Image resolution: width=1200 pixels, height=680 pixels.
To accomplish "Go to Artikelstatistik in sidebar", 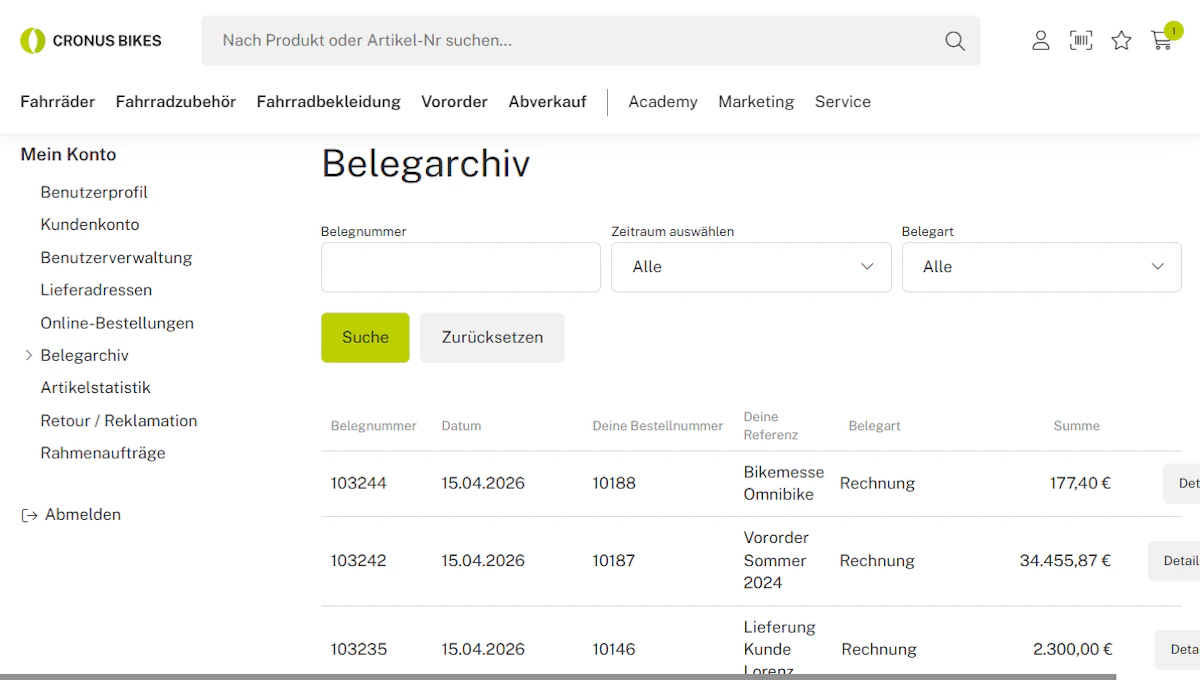I will (x=95, y=388).
